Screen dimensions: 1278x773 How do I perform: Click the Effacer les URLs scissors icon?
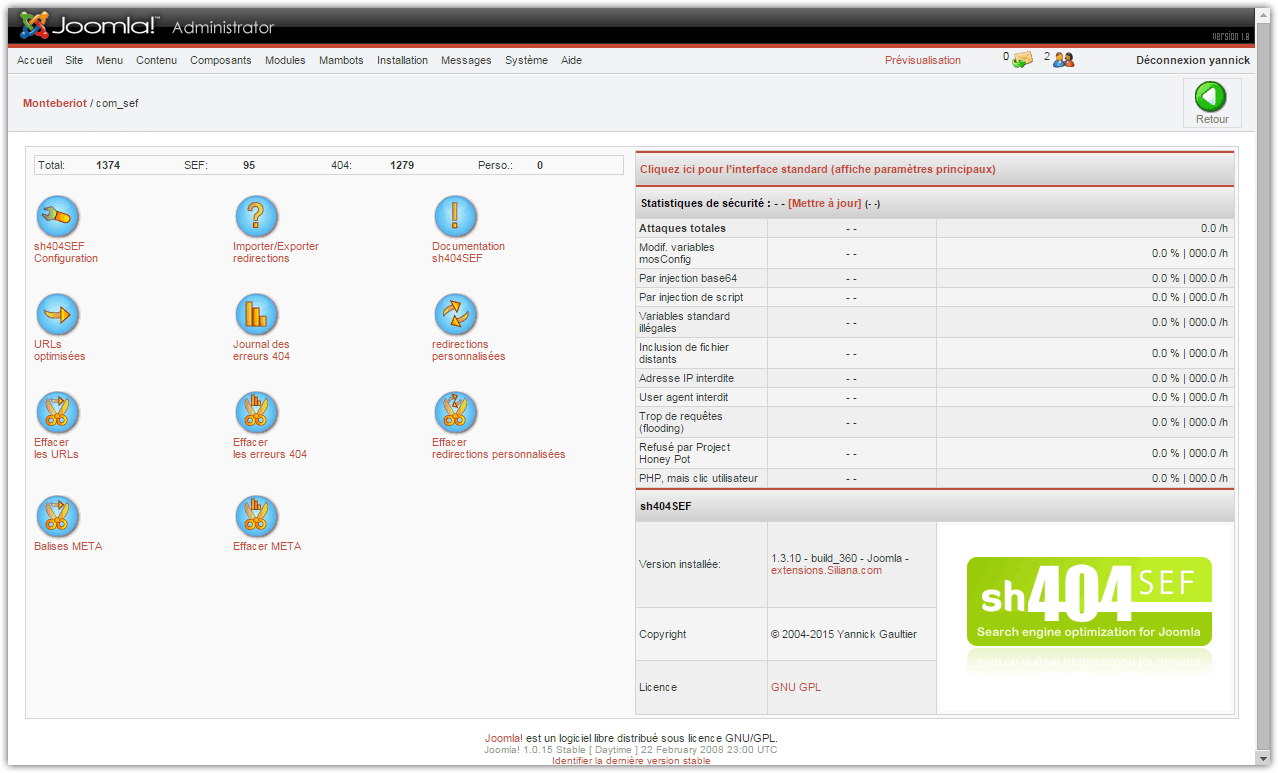click(x=57, y=412)
